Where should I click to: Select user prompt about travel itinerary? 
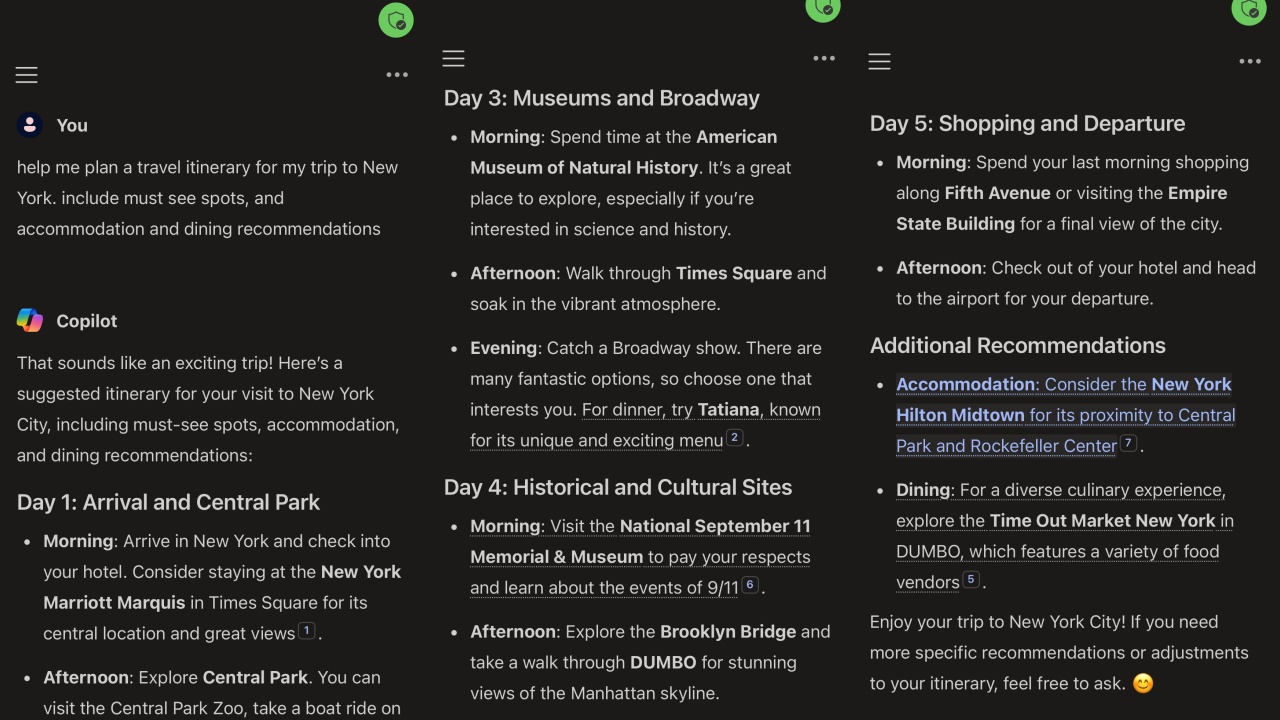208,198
